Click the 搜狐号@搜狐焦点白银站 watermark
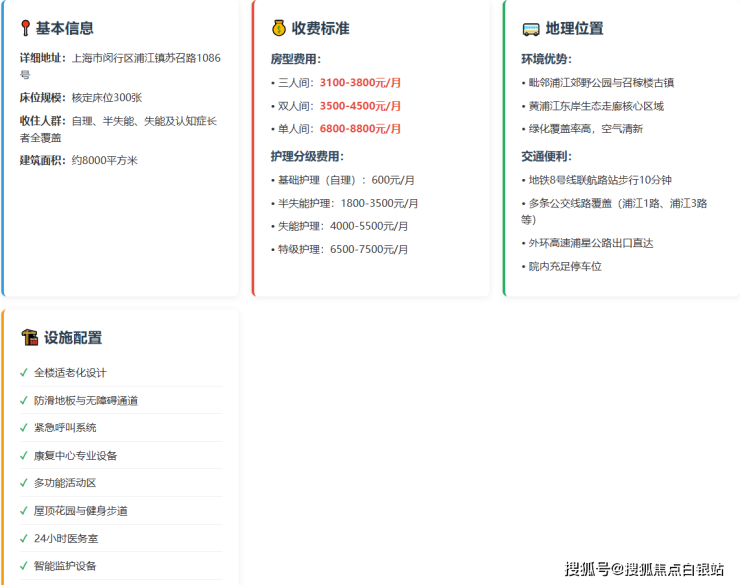 (x=644, y=569)
